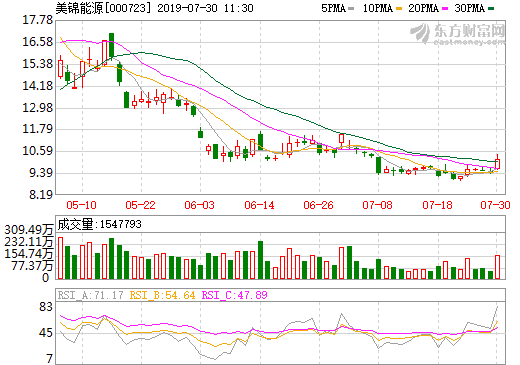This screenshot has width=520, height=365.
Task: Click the 成交量:1547793 volume readout
Action: (x=99, y=224)
